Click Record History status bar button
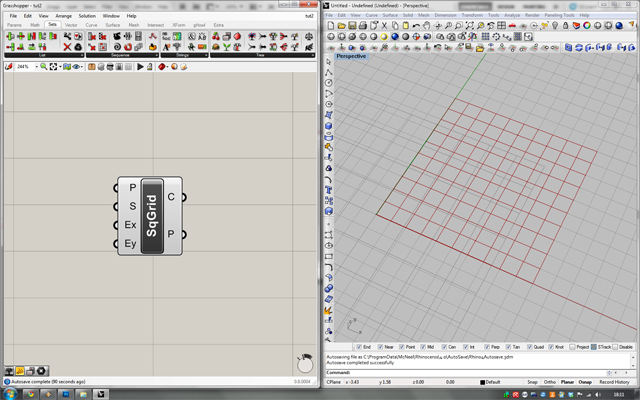This screenshot has width=640, height=400. coord(614,382)
